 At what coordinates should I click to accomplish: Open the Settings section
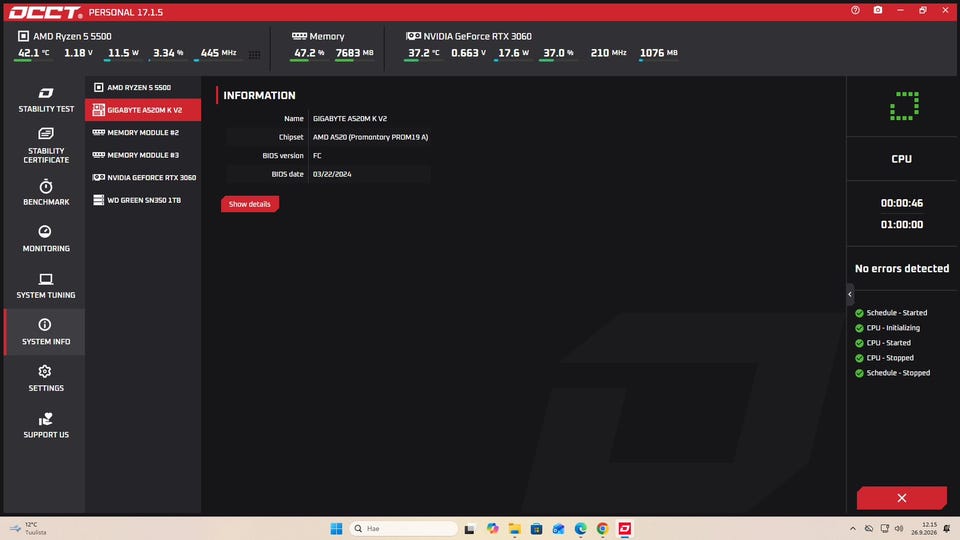pos(45,378)
